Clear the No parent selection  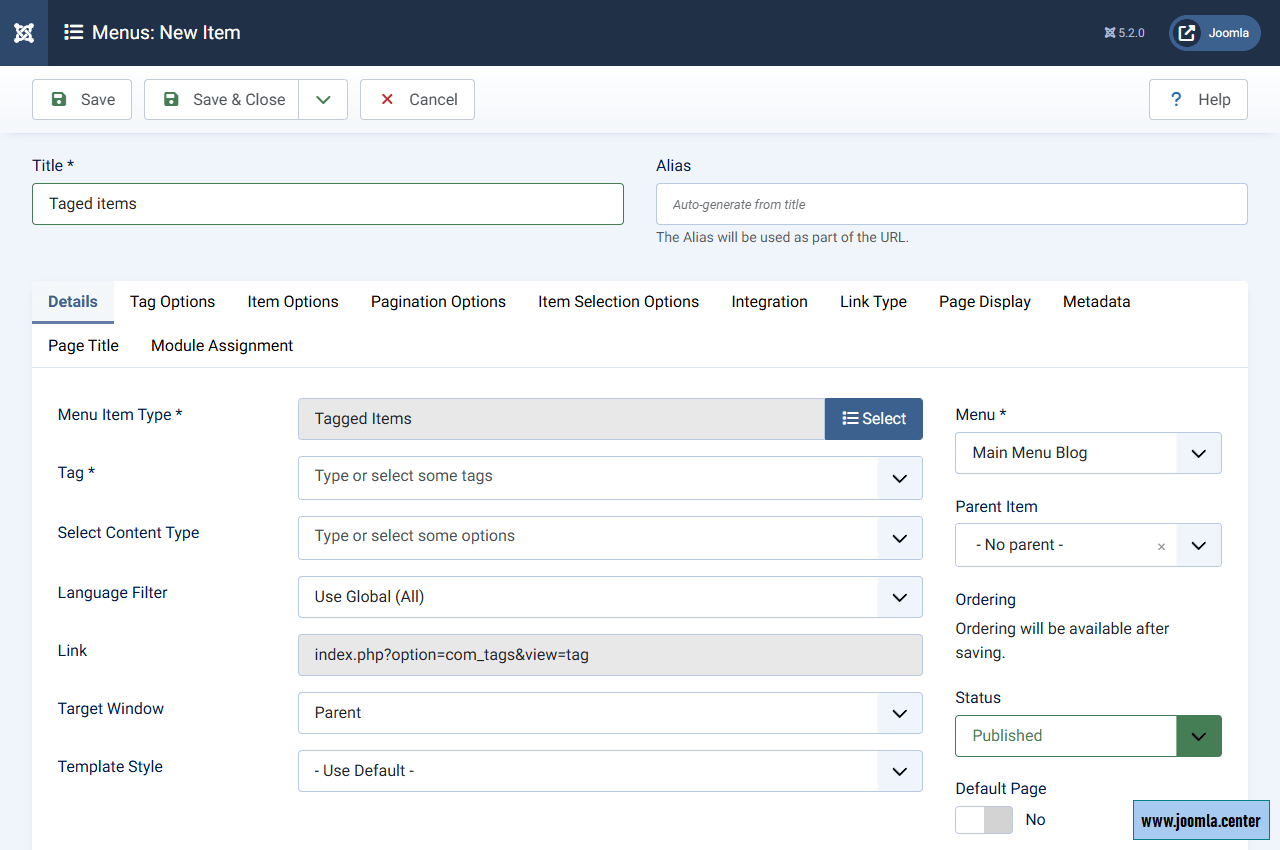[x=1161, y=547]
